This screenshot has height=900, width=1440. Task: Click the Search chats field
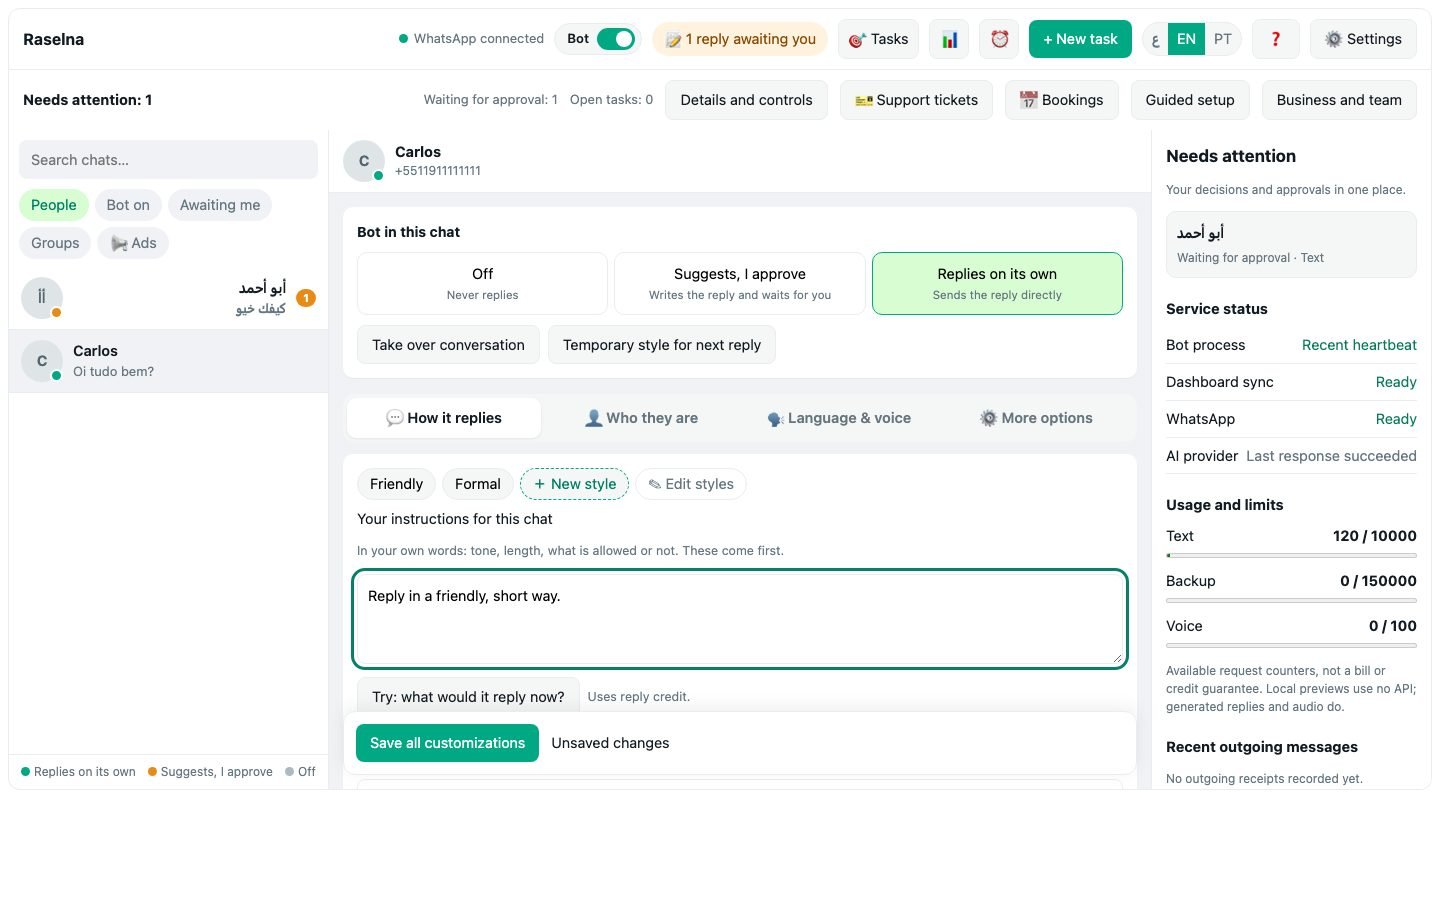click(x=168, y=160)
